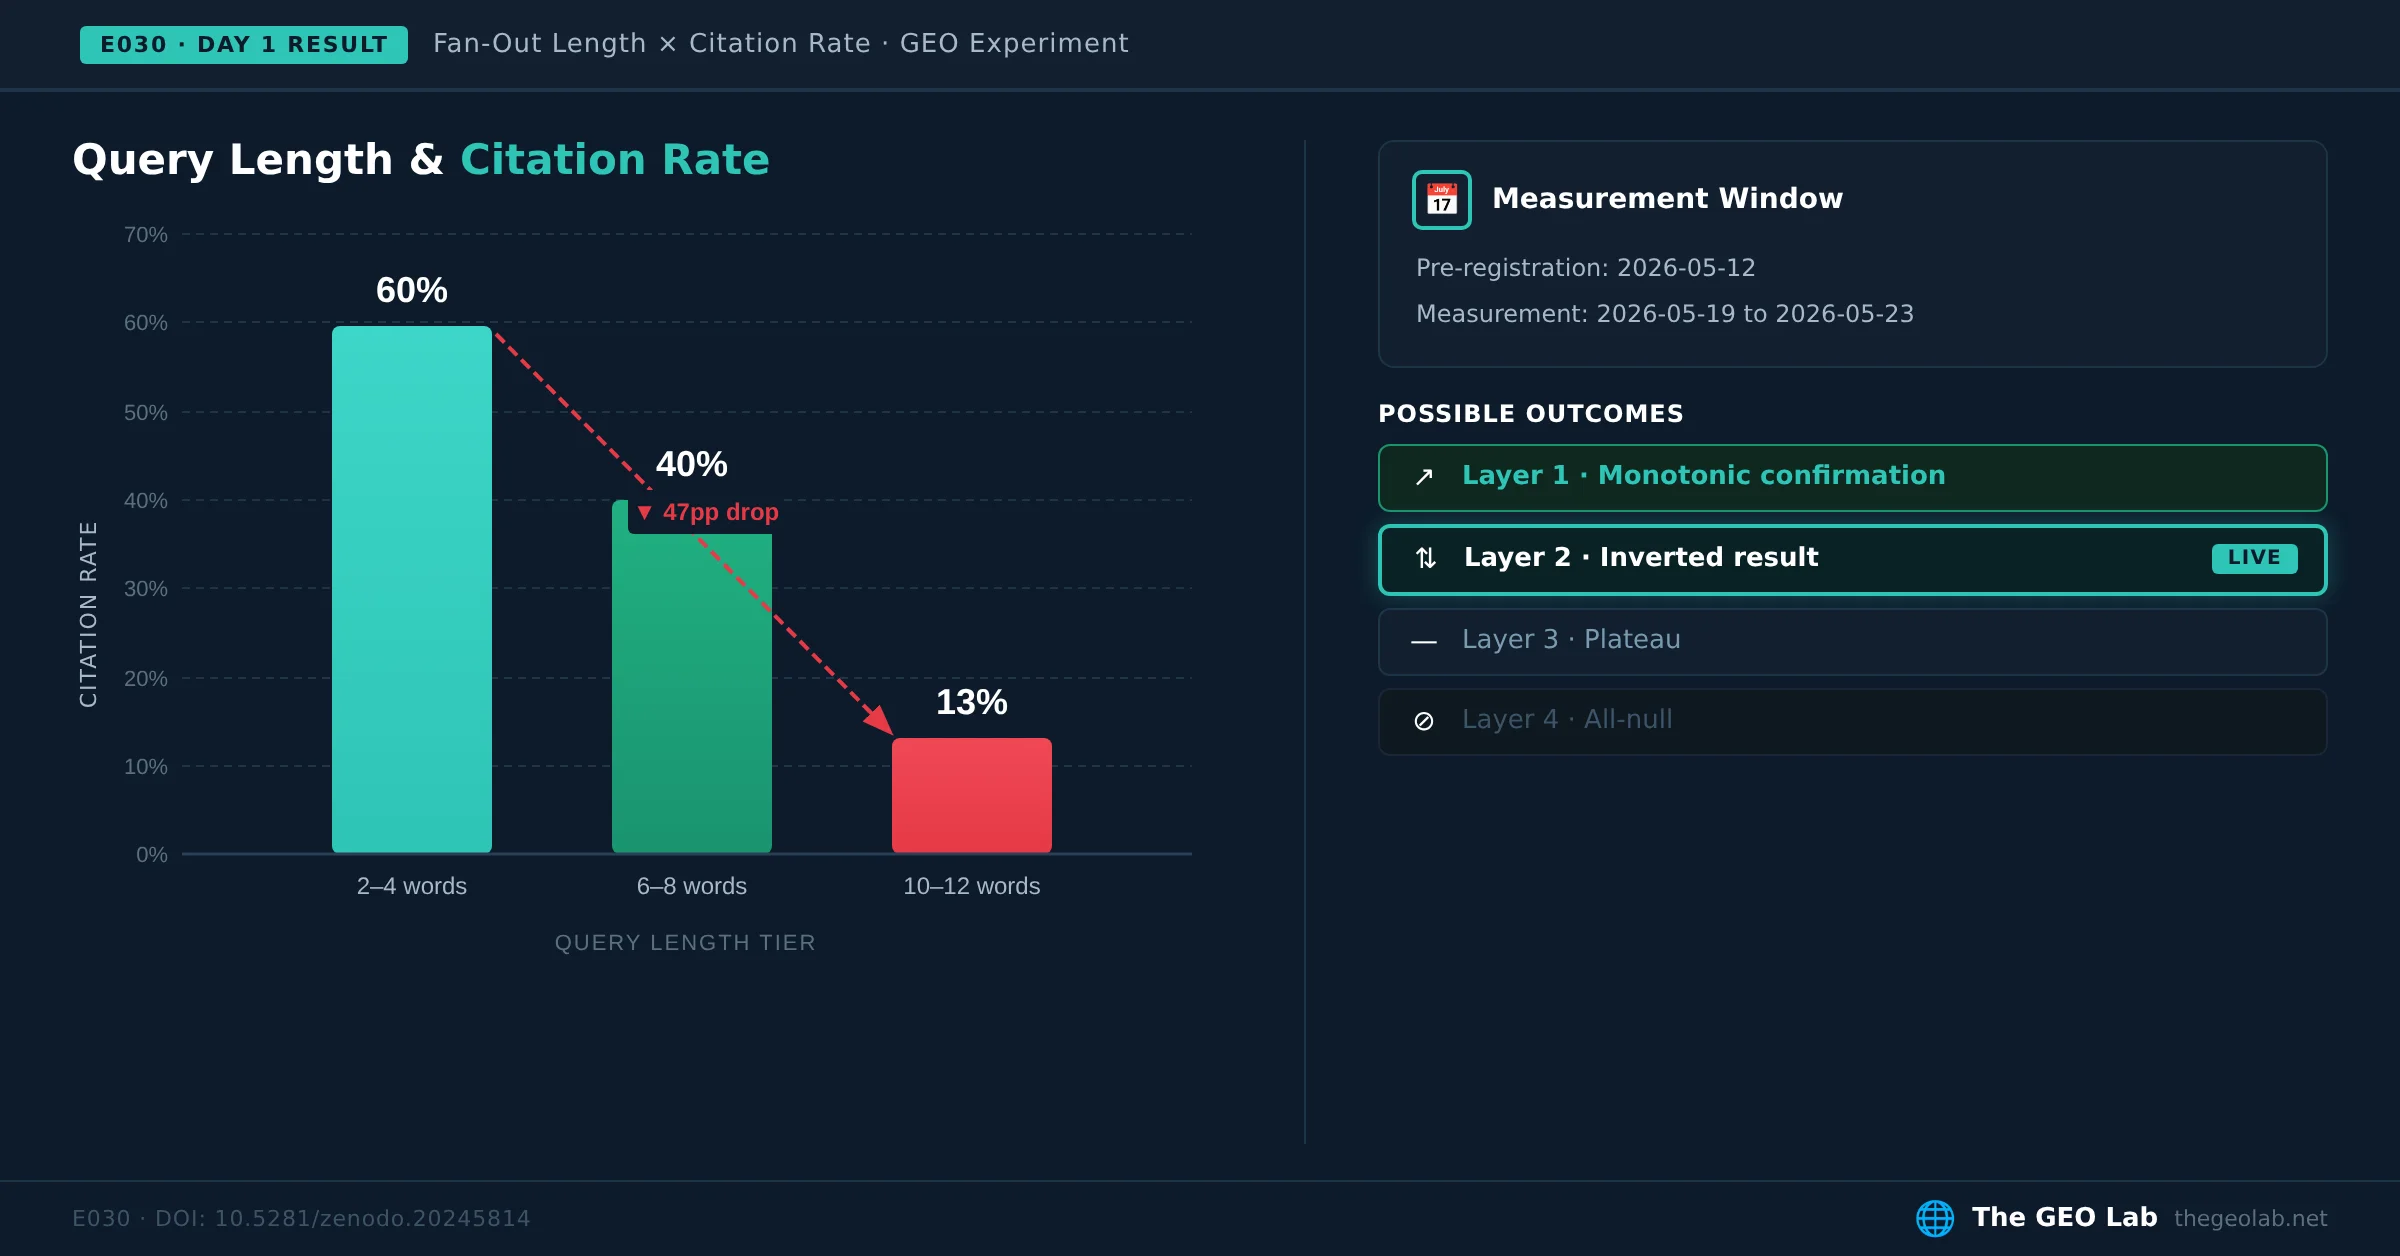
Task: Click the E030 Day 1 Result badge
Action: click(x=243, y=45)
